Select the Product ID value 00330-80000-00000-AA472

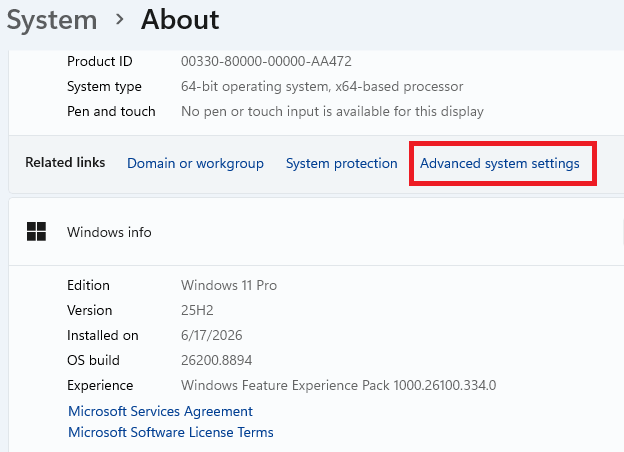coord(266,61)
